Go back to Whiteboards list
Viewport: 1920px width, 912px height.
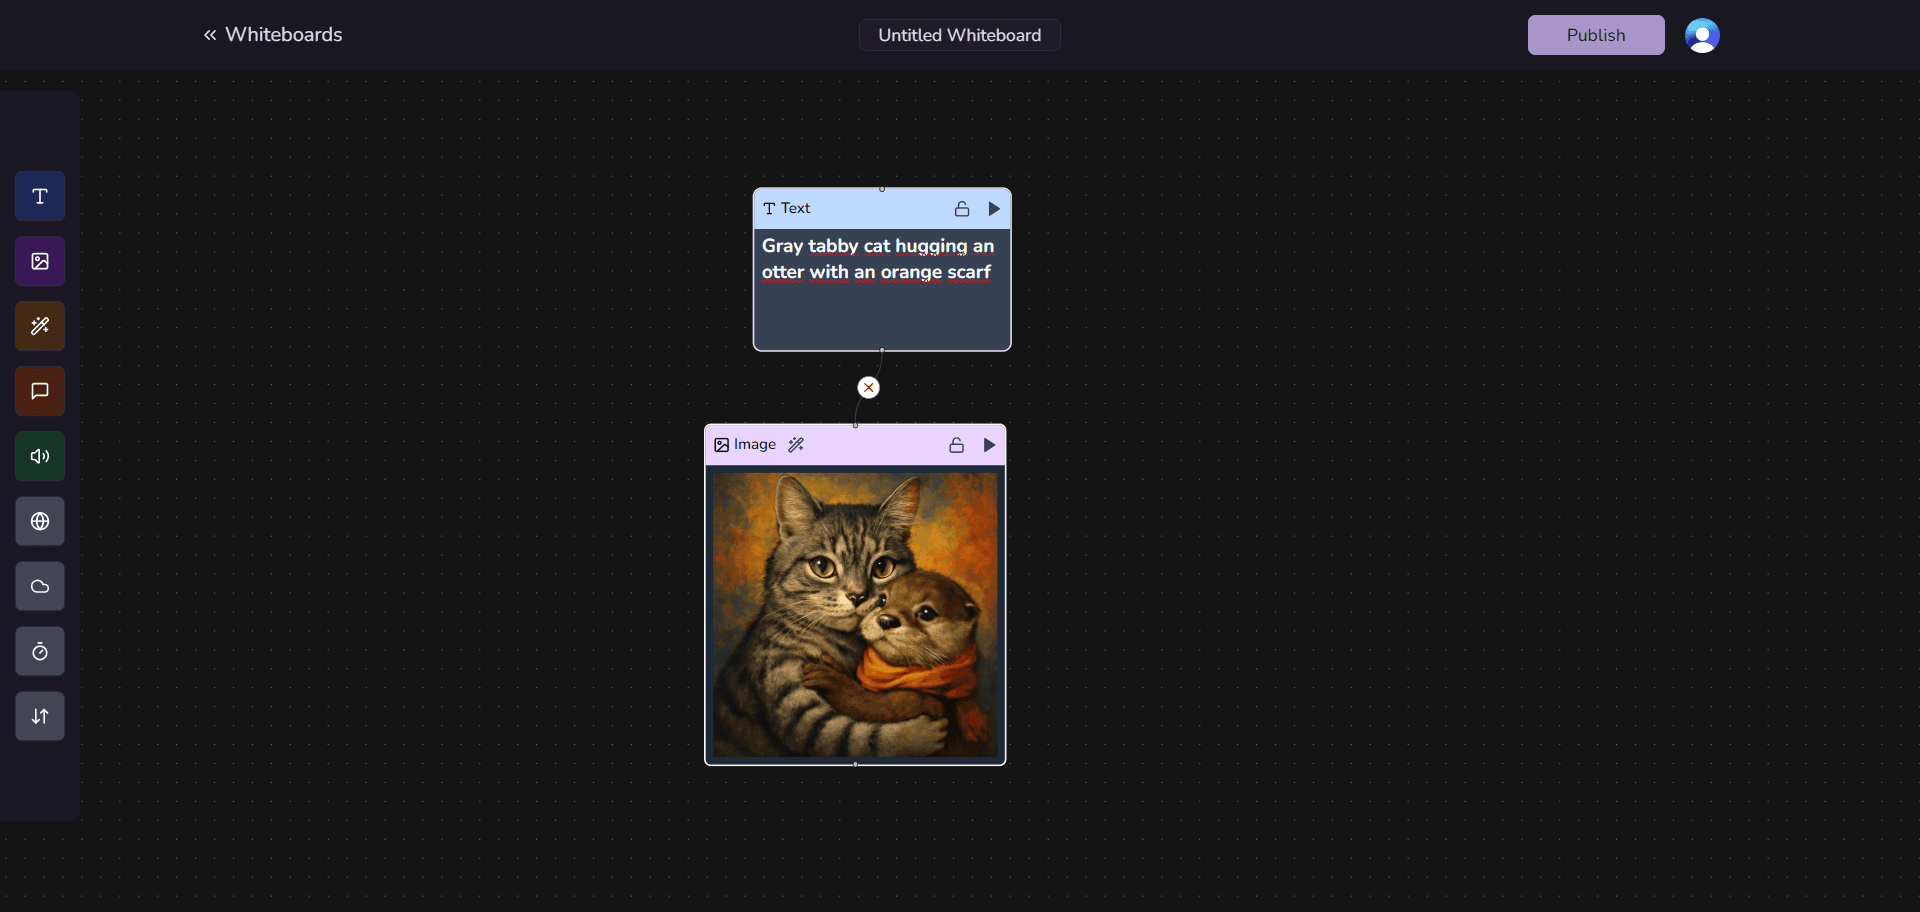pos(273,35)
